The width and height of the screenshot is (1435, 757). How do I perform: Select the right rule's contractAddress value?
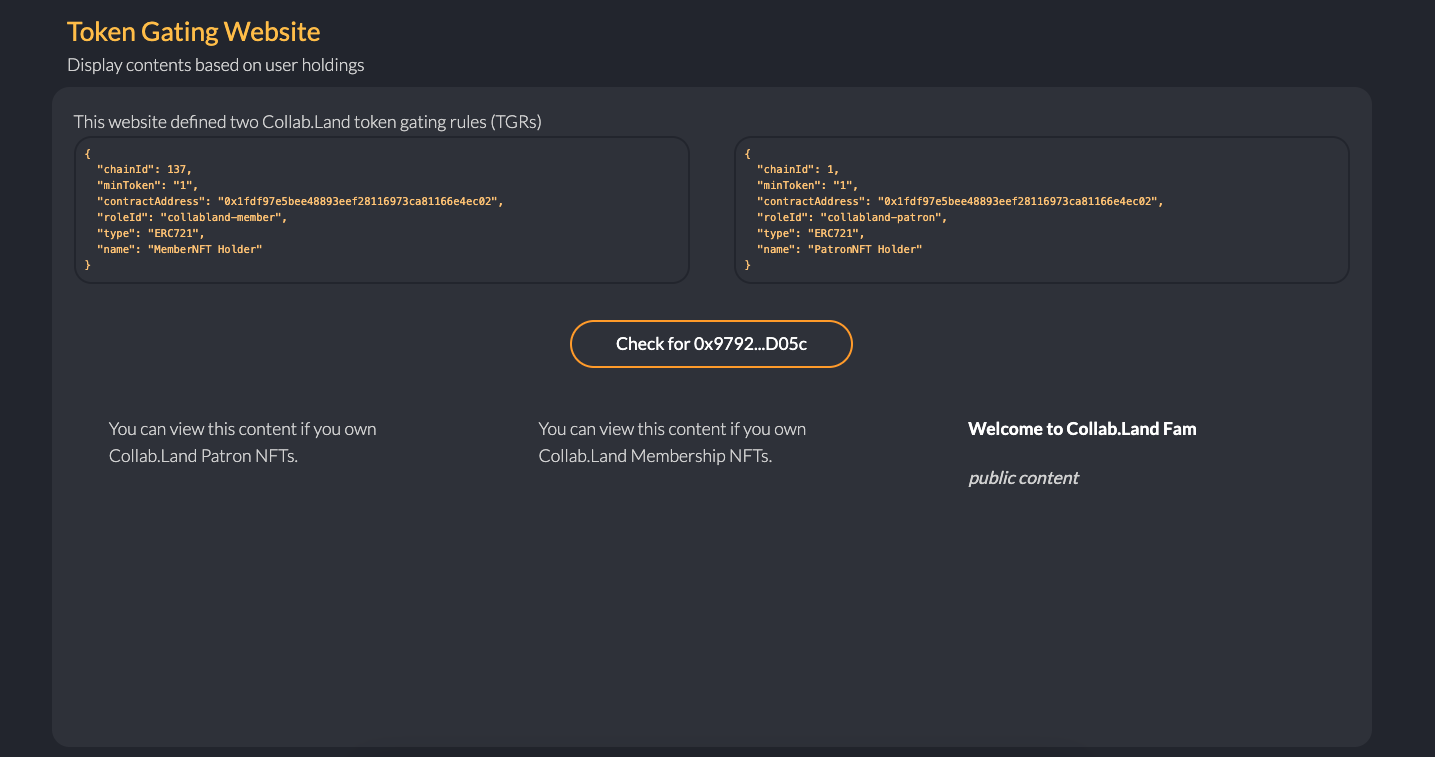(x=1019, y=201)
